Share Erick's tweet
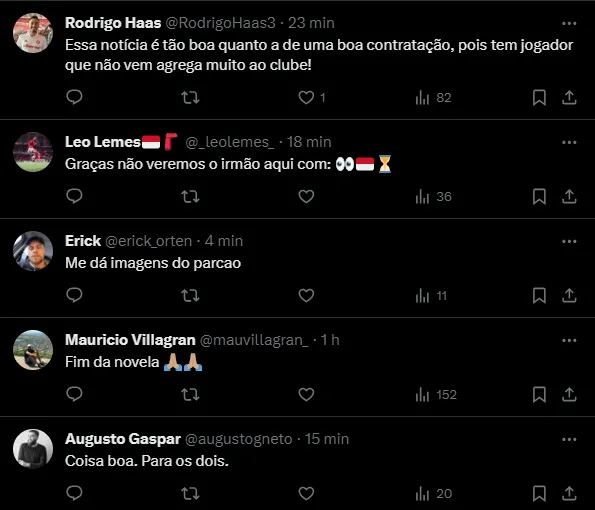 [569, 296]
